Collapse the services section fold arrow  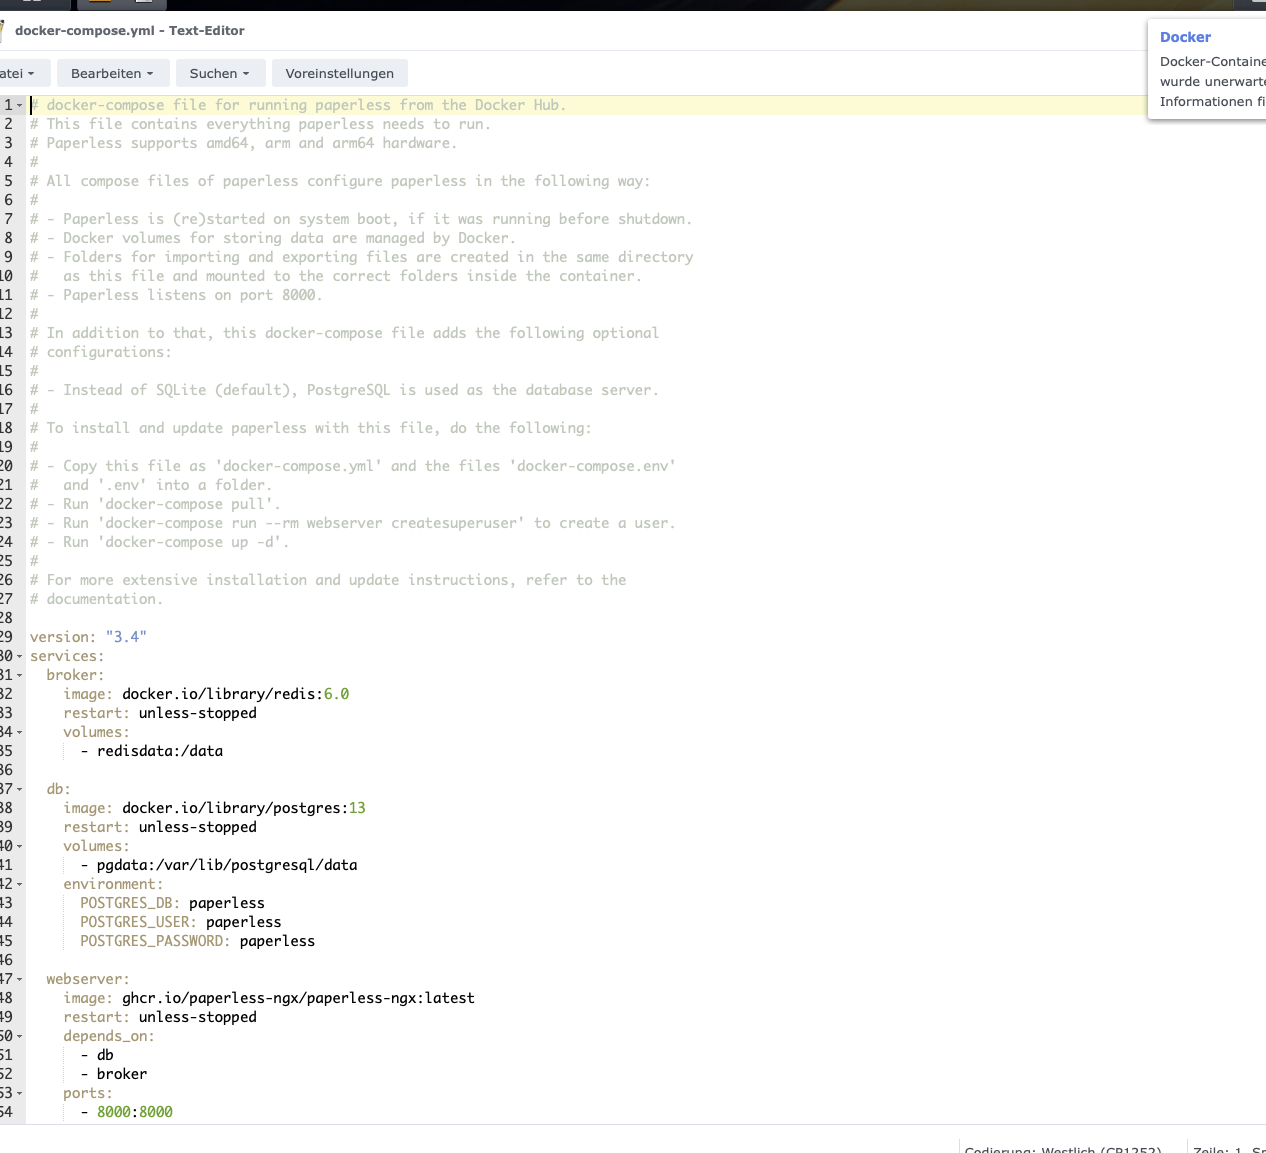[19, 657]
